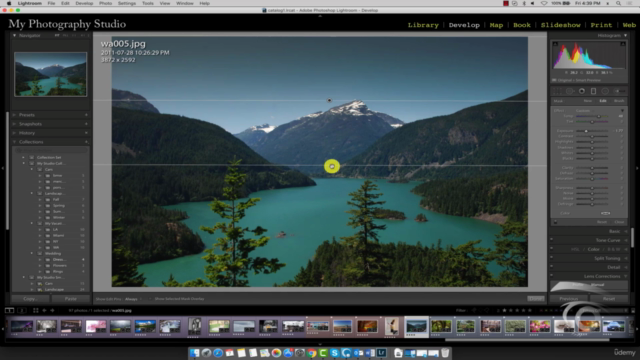
Task: Click the Navigator preview thumbnail
Action: [51, 74]
